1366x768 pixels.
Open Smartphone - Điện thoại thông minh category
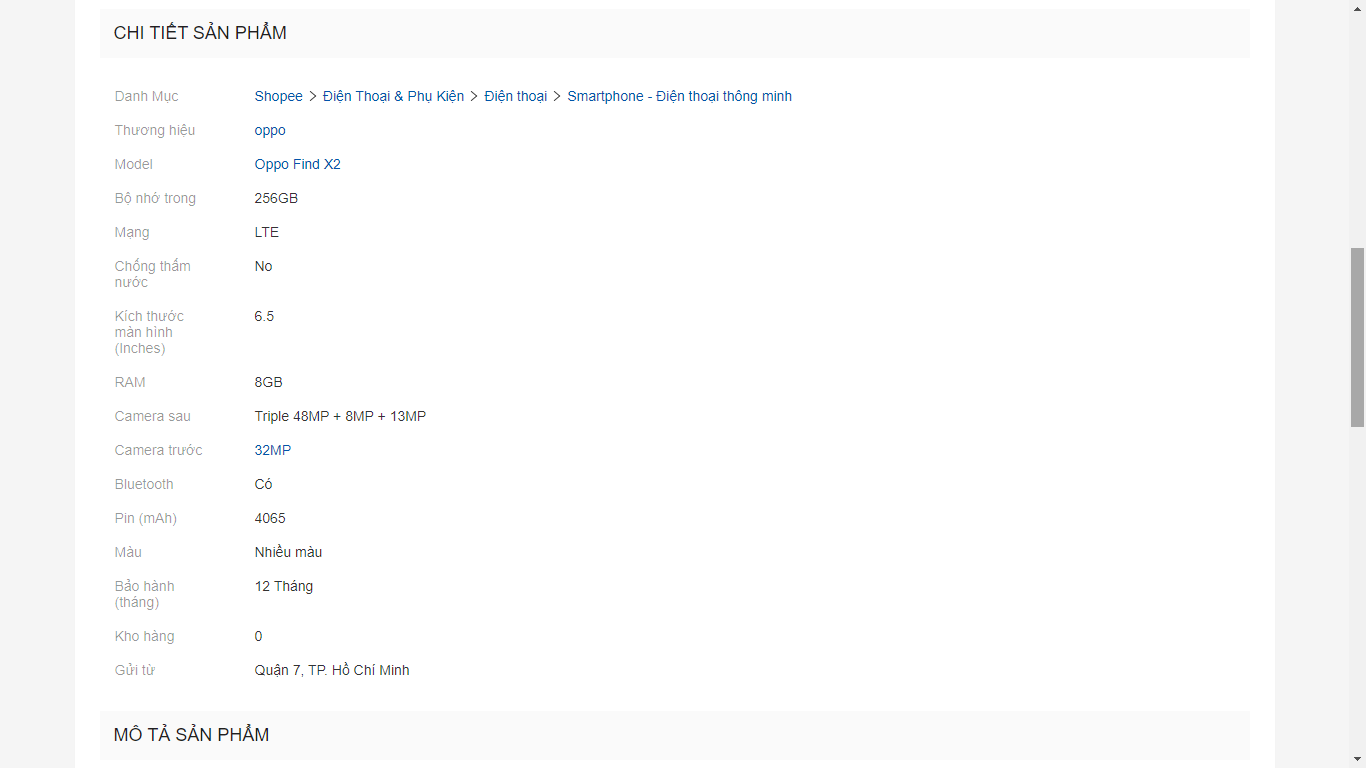point(679,96)
